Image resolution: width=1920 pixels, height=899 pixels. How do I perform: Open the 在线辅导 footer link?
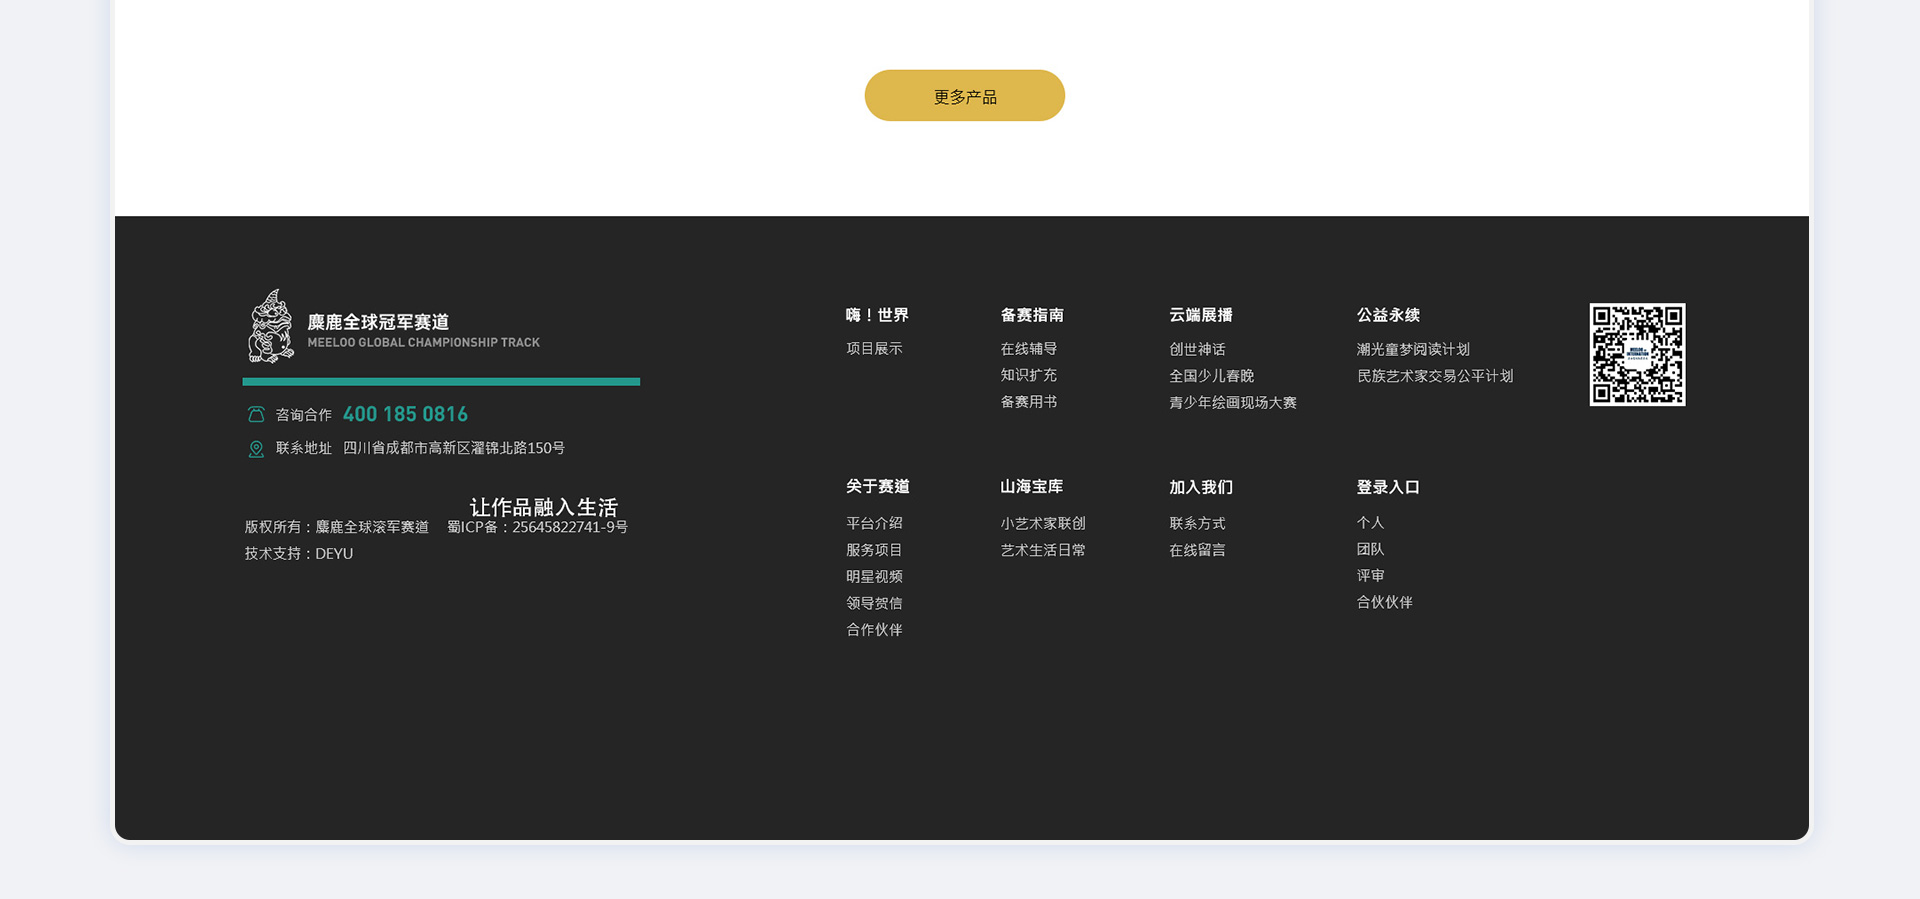1028,349
